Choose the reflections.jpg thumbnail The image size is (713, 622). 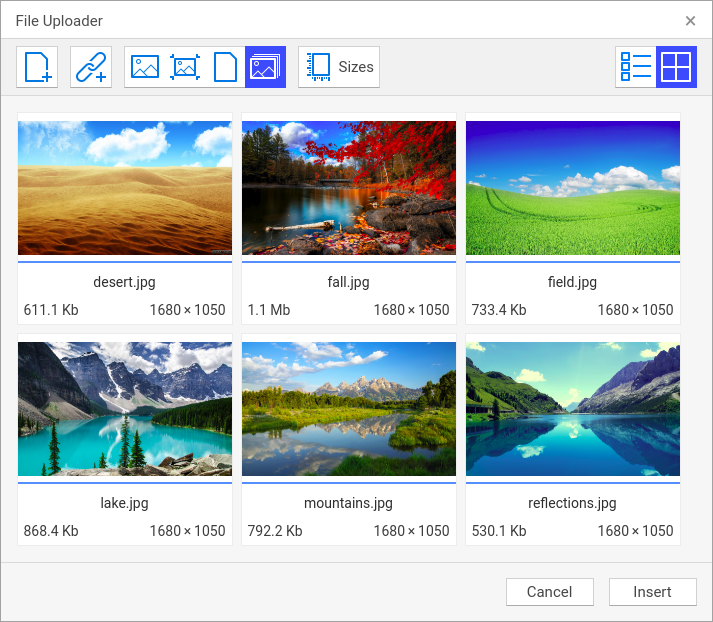click(x=573, y=409)
